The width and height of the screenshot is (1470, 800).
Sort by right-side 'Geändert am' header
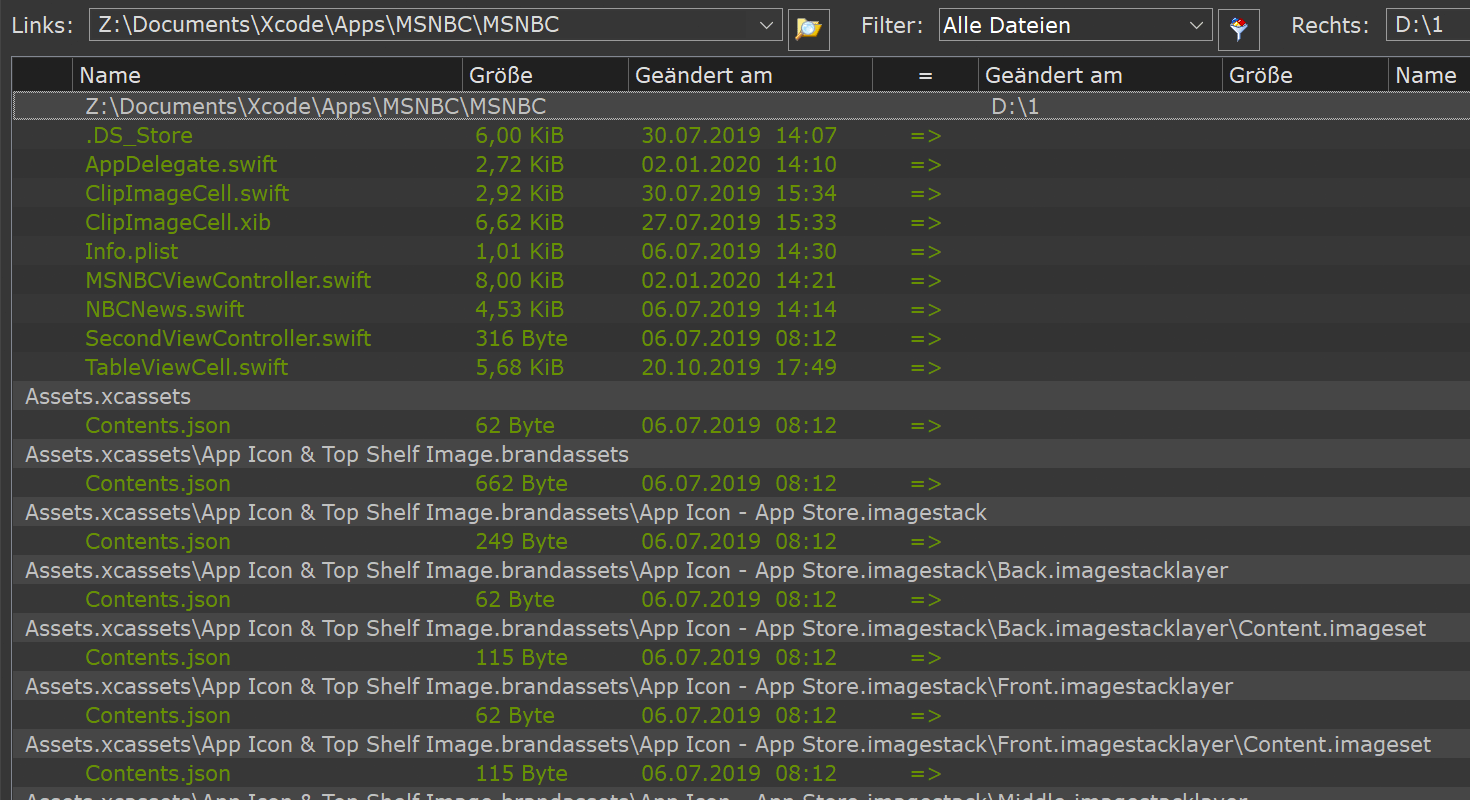(1100, 75)
